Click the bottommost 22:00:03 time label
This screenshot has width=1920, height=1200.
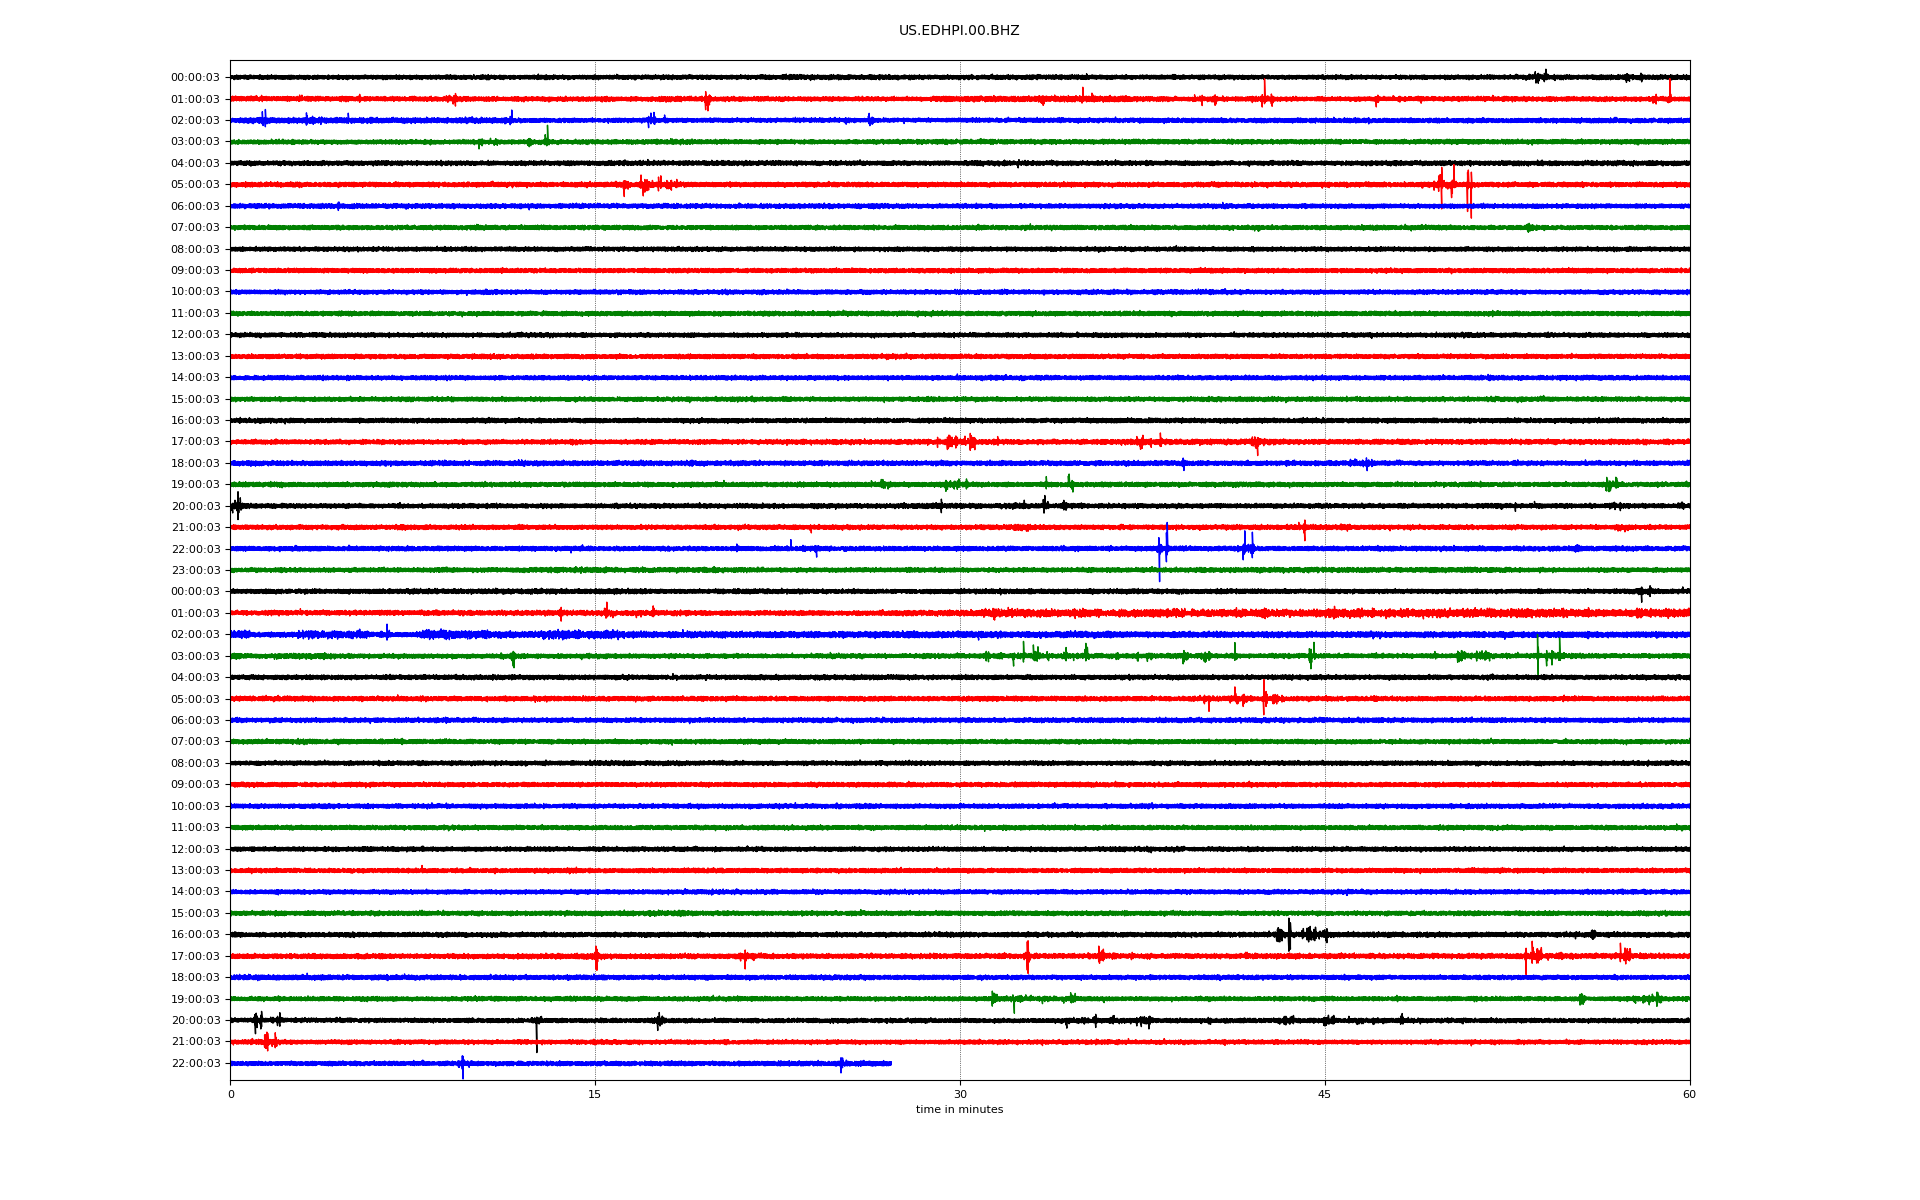(x=195, y=1064)
